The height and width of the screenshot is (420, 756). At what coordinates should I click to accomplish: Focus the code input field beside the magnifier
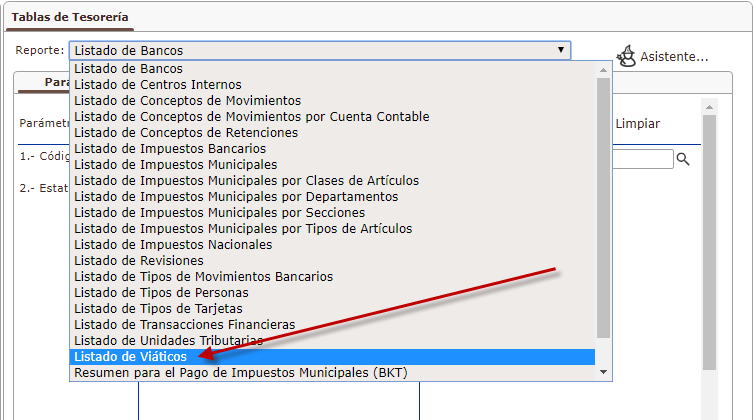pyautogui.click(x=643, y=159)
